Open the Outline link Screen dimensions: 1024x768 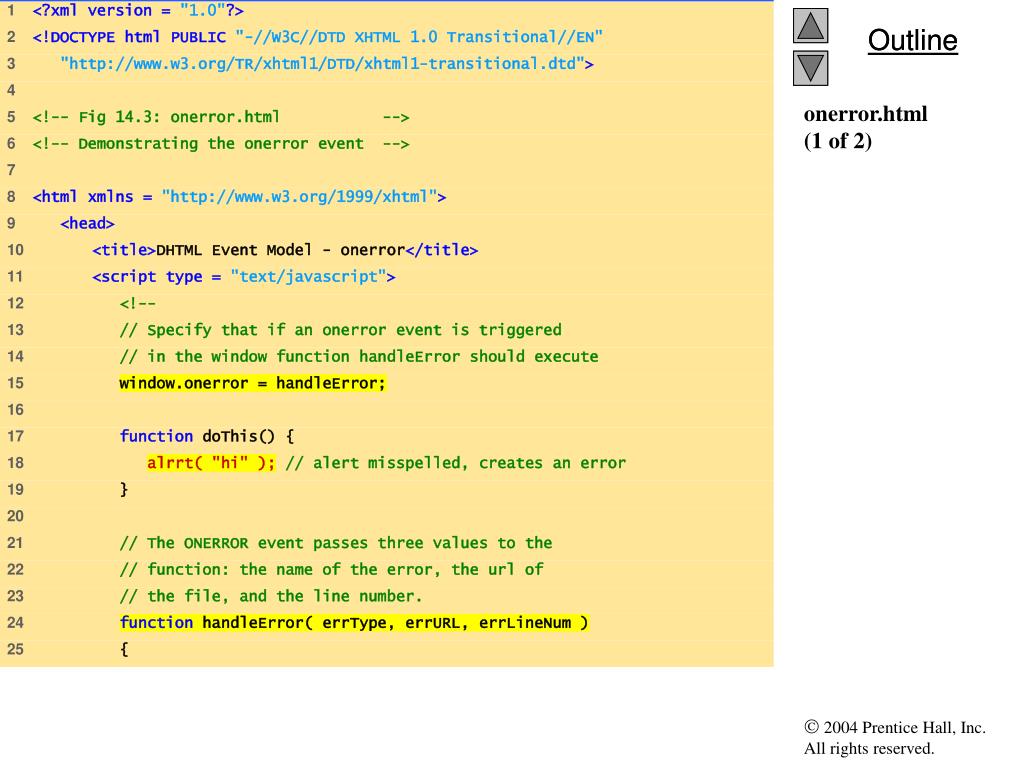[912, 40]
